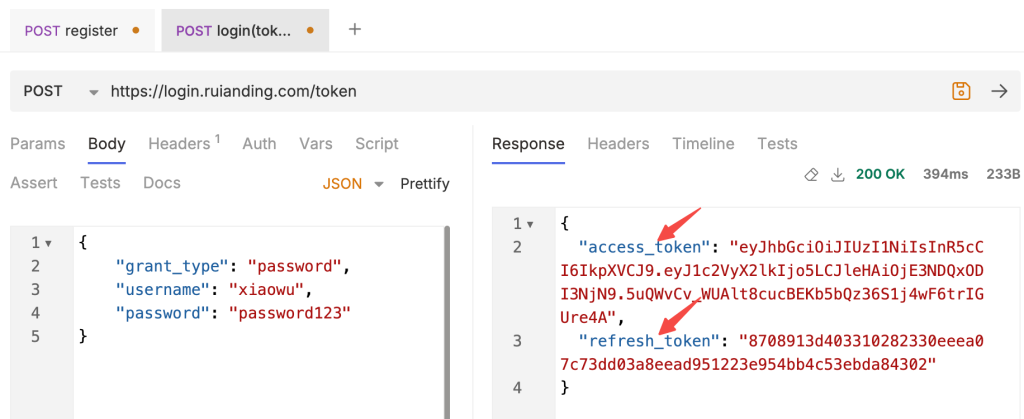
Task: Send the request with the arrow icon
Action: coord(999,91)
